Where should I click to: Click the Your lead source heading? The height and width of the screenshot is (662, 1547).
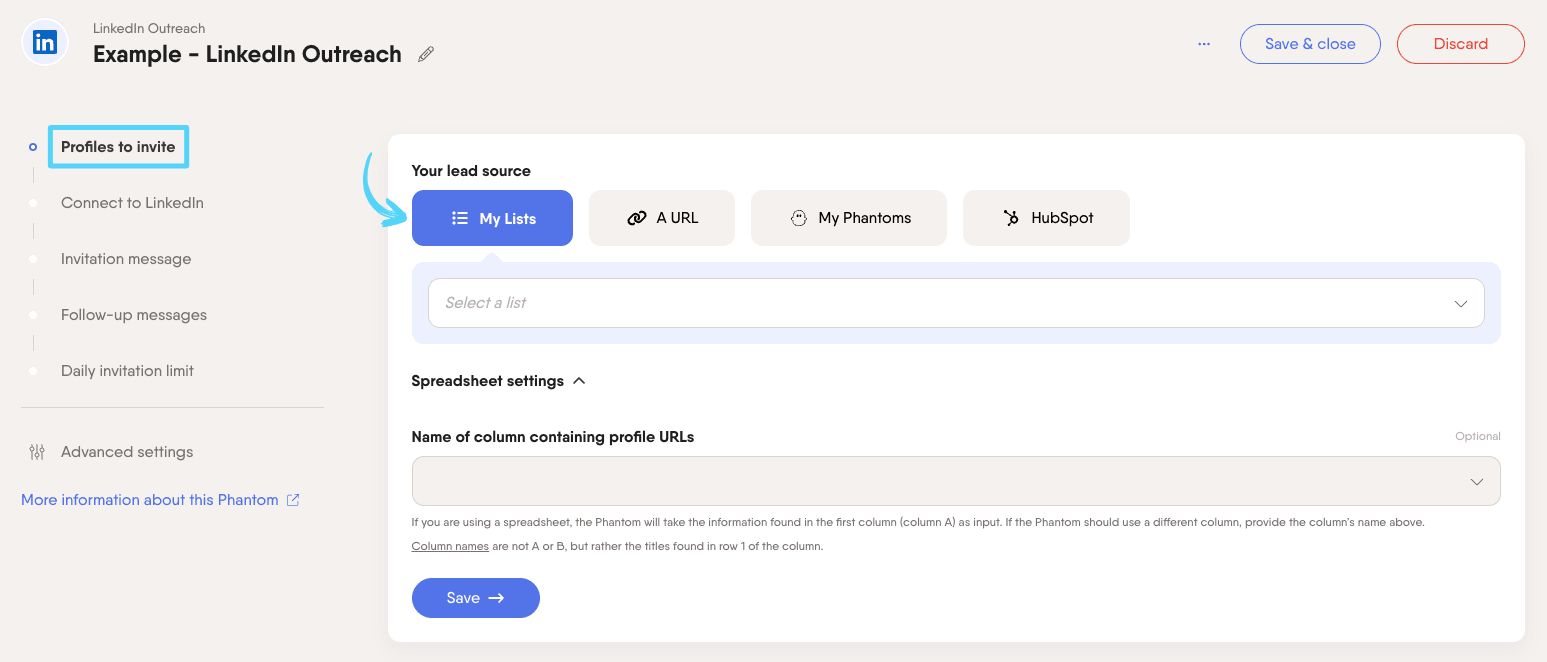471,171
